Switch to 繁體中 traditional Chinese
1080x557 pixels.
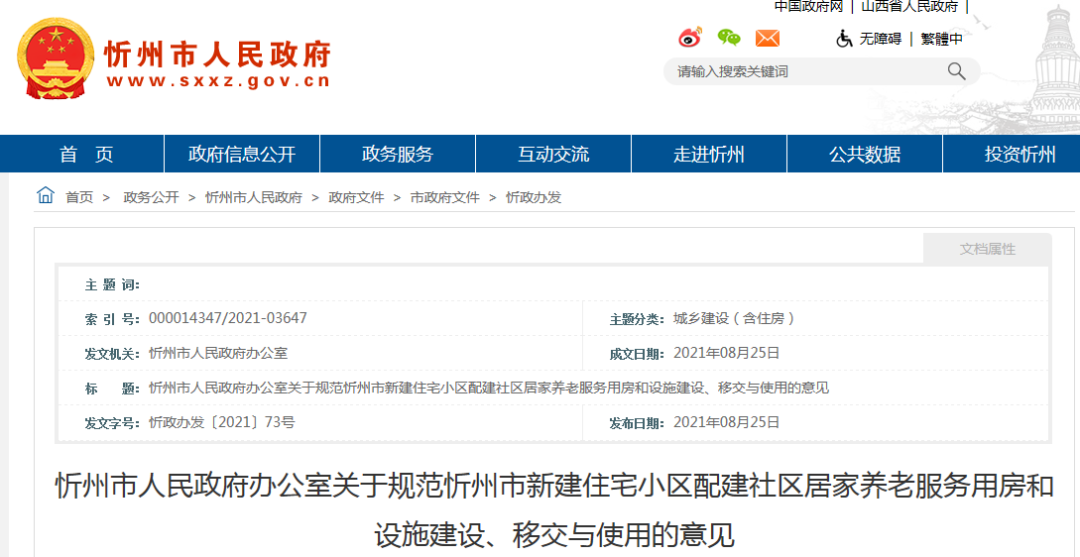pyautogui.click(x=941, y=39)
